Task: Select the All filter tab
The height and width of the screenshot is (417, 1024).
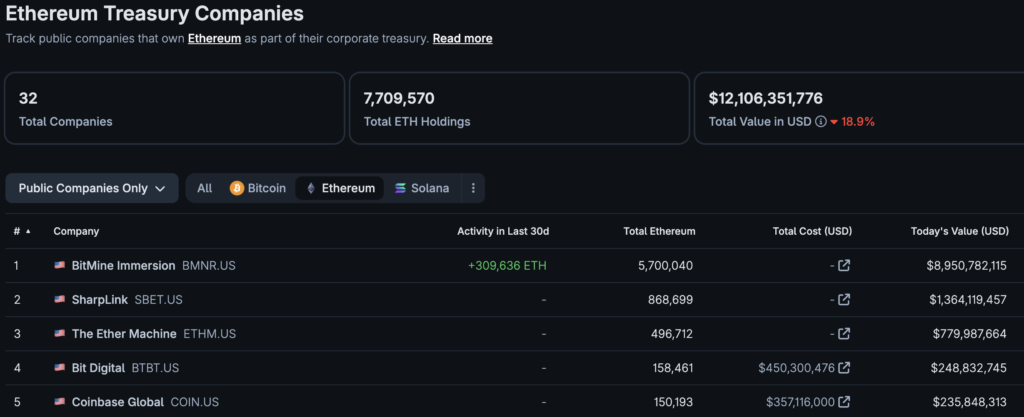Action: point(204,188)
